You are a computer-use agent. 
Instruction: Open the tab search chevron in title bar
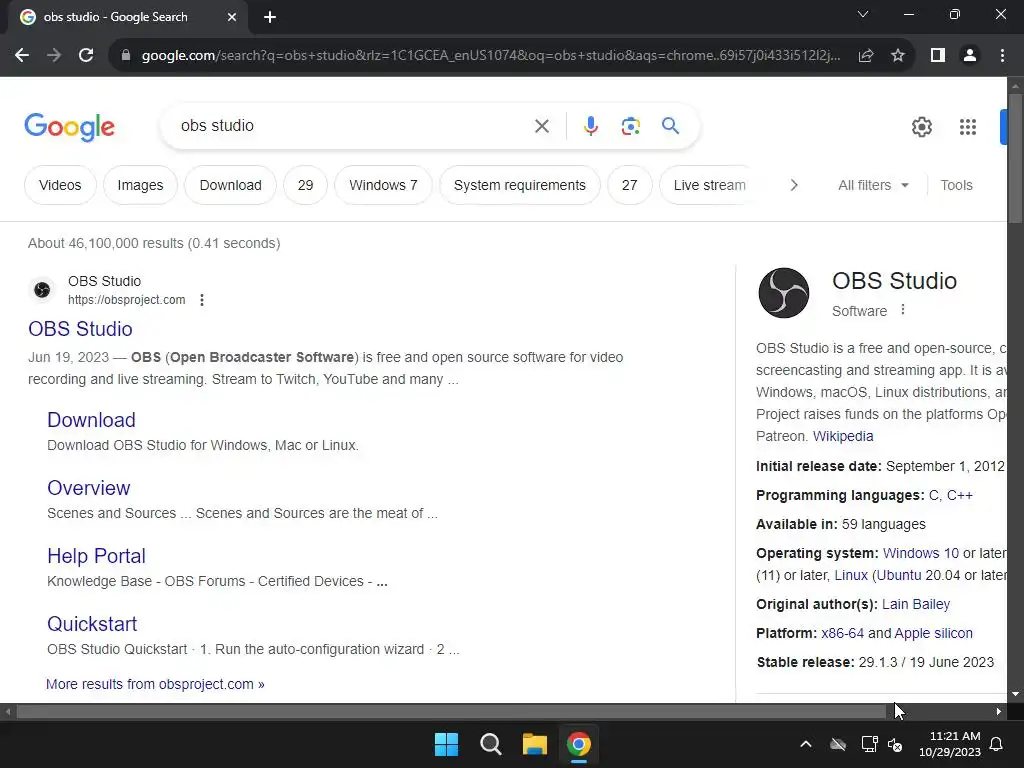pos(863,14)
